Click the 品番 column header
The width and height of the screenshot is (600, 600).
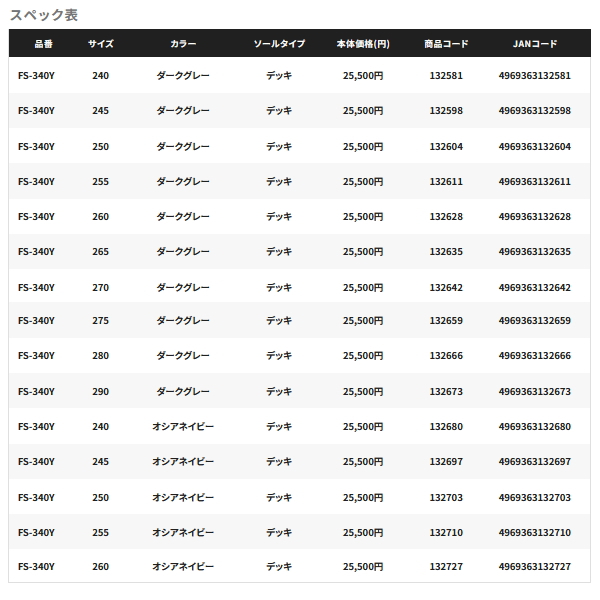pos(43,44)
